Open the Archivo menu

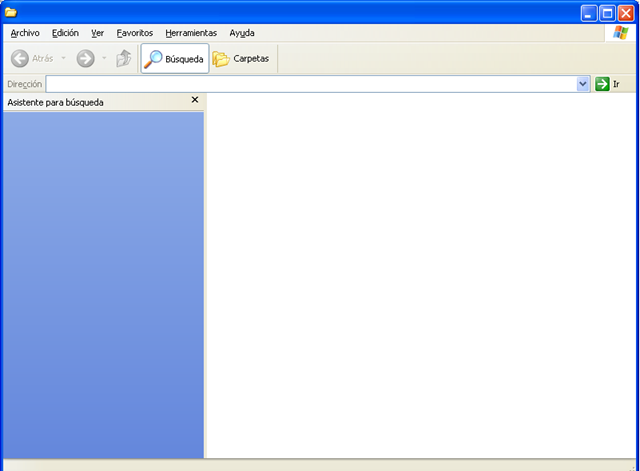pos(25,33)
